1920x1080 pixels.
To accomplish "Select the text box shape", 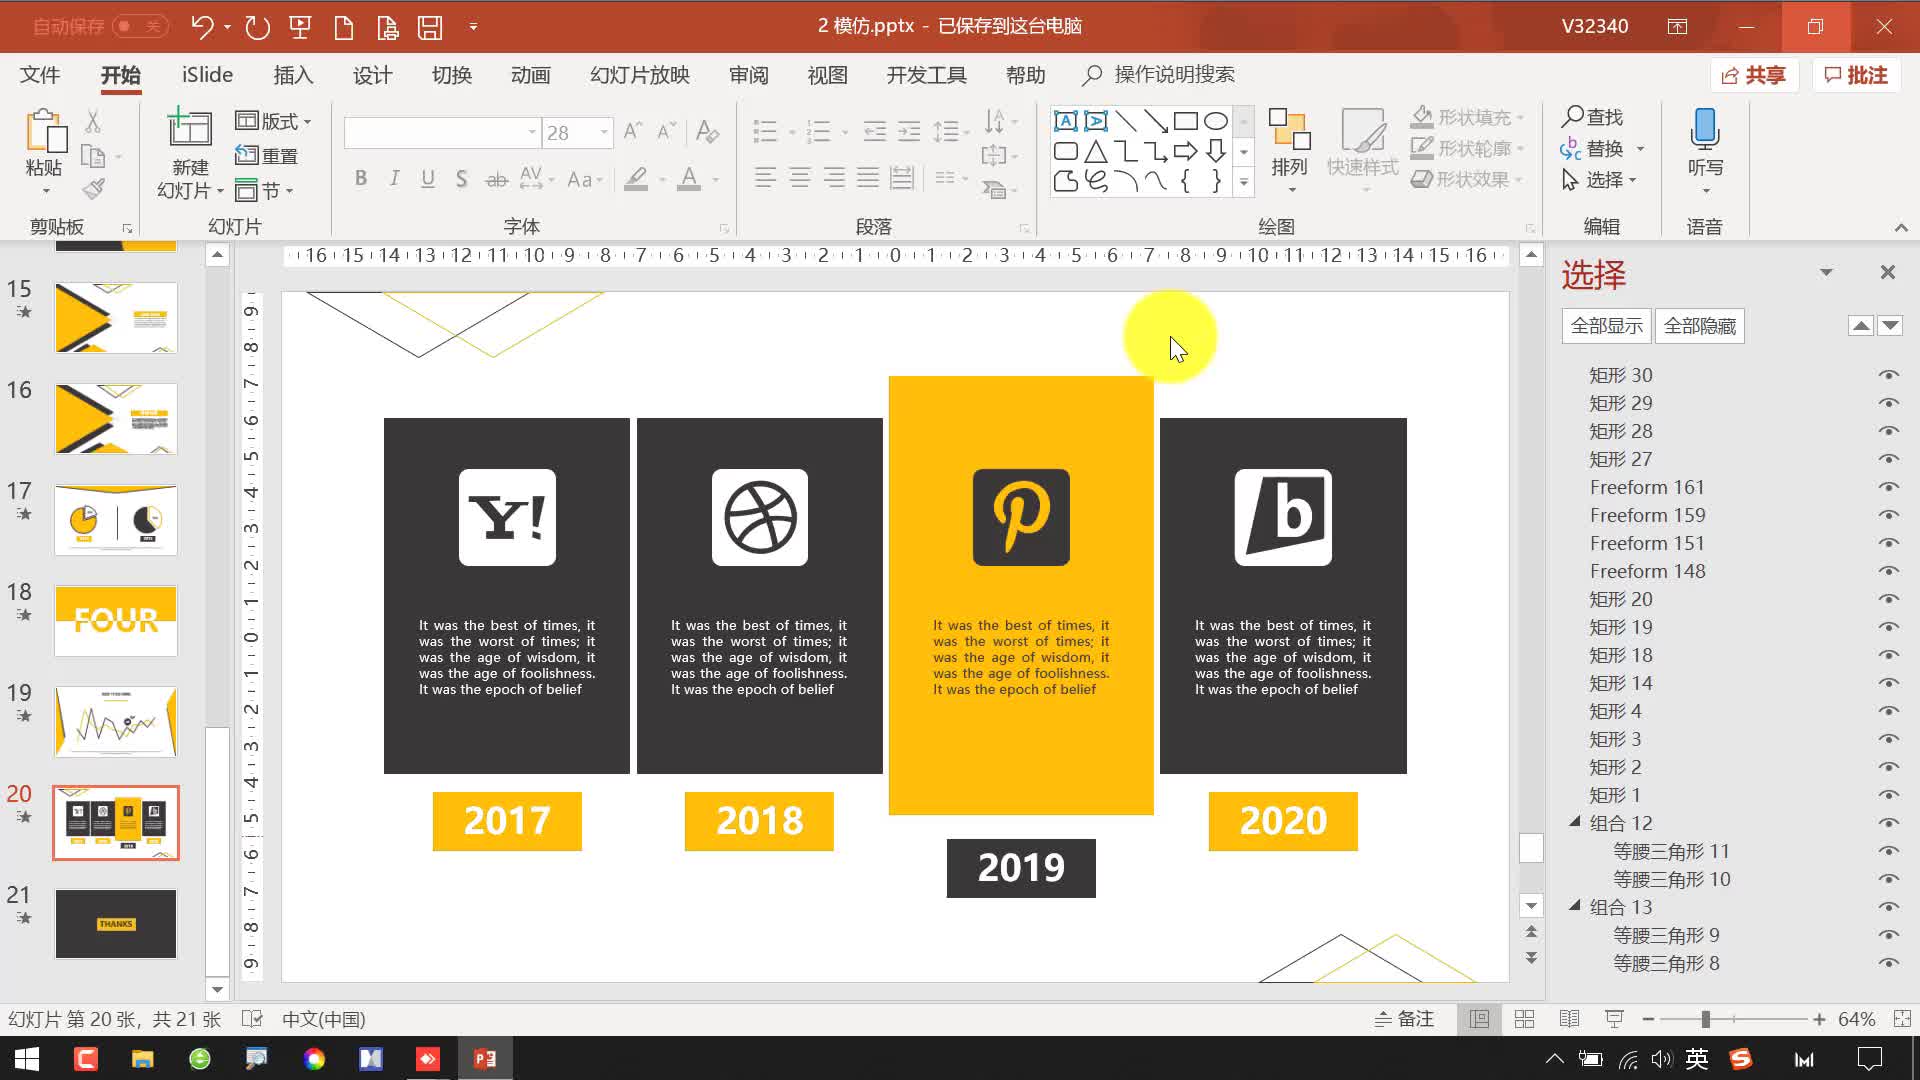I will [x=1066, y=121].
